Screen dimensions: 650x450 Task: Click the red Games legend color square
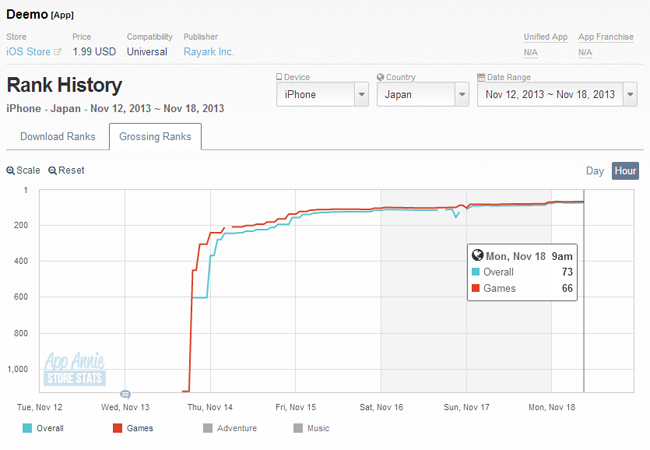point(117,428)
